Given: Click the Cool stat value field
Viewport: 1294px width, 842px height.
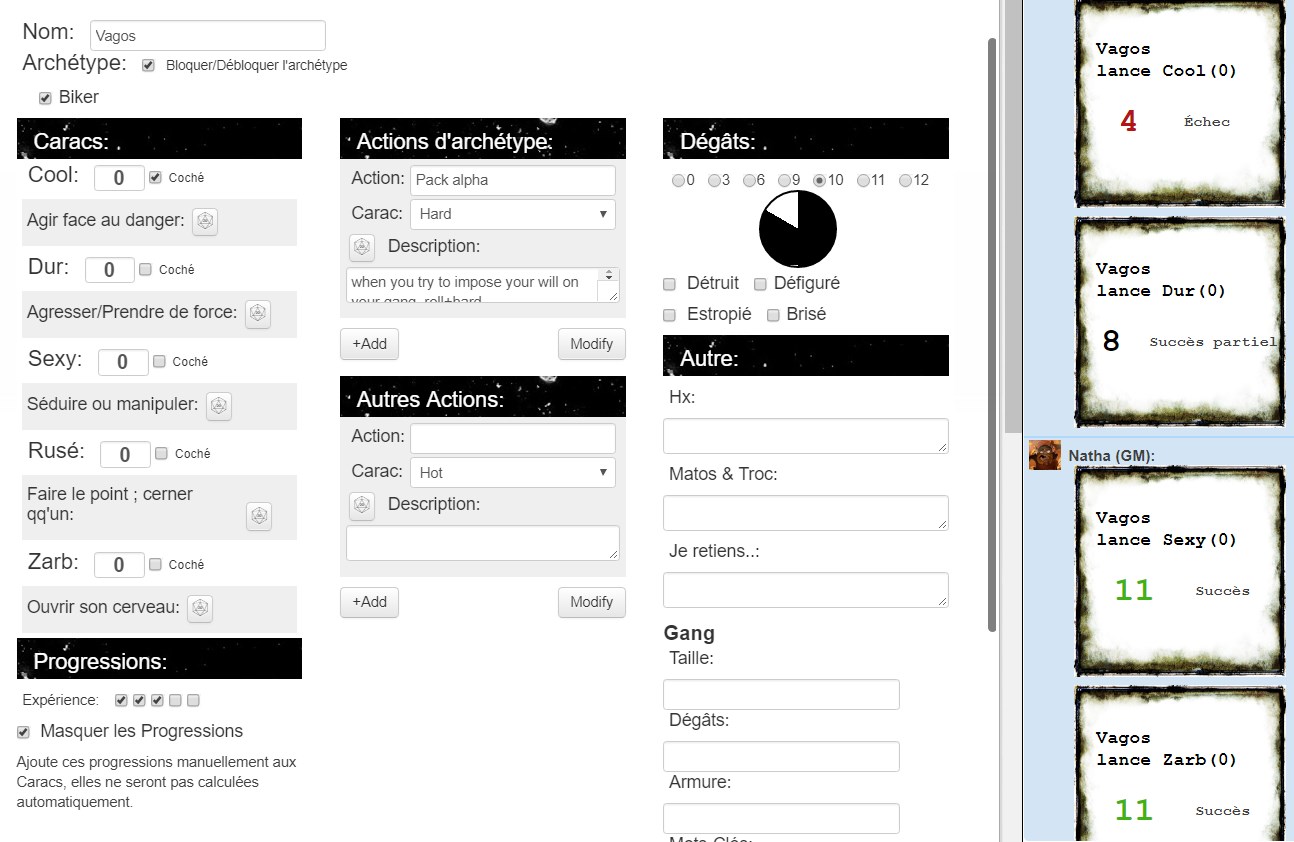Looking at the screenshot, I should coord(119,178).
